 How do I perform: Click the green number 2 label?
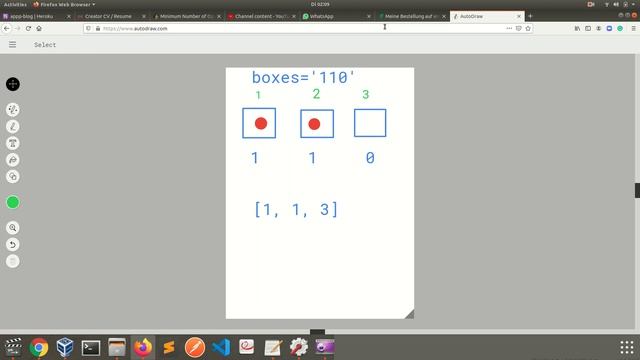click(x=316, y=94)
